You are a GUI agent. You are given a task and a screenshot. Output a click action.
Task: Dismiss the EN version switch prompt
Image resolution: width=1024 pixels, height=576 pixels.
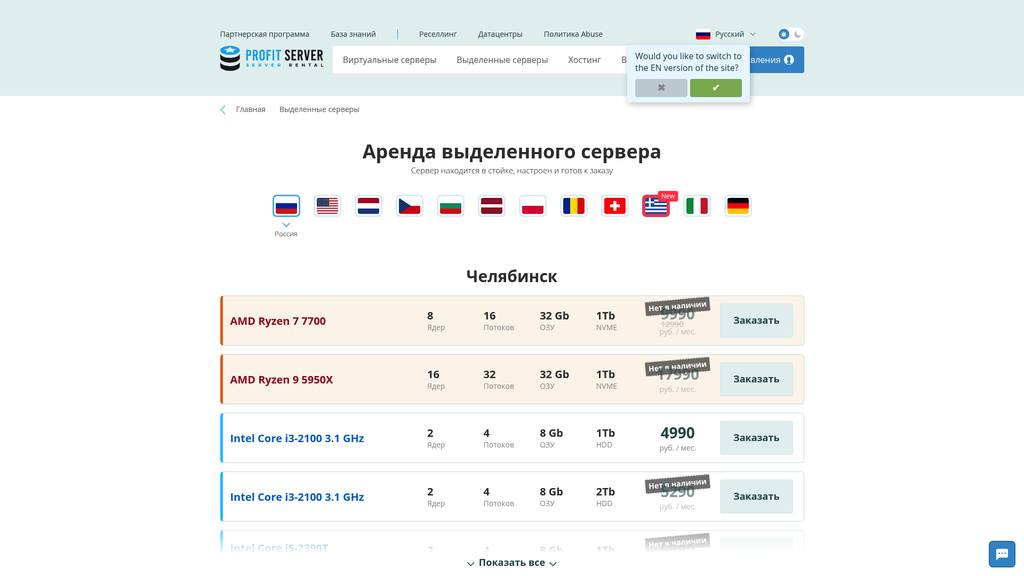click(661, 88)
